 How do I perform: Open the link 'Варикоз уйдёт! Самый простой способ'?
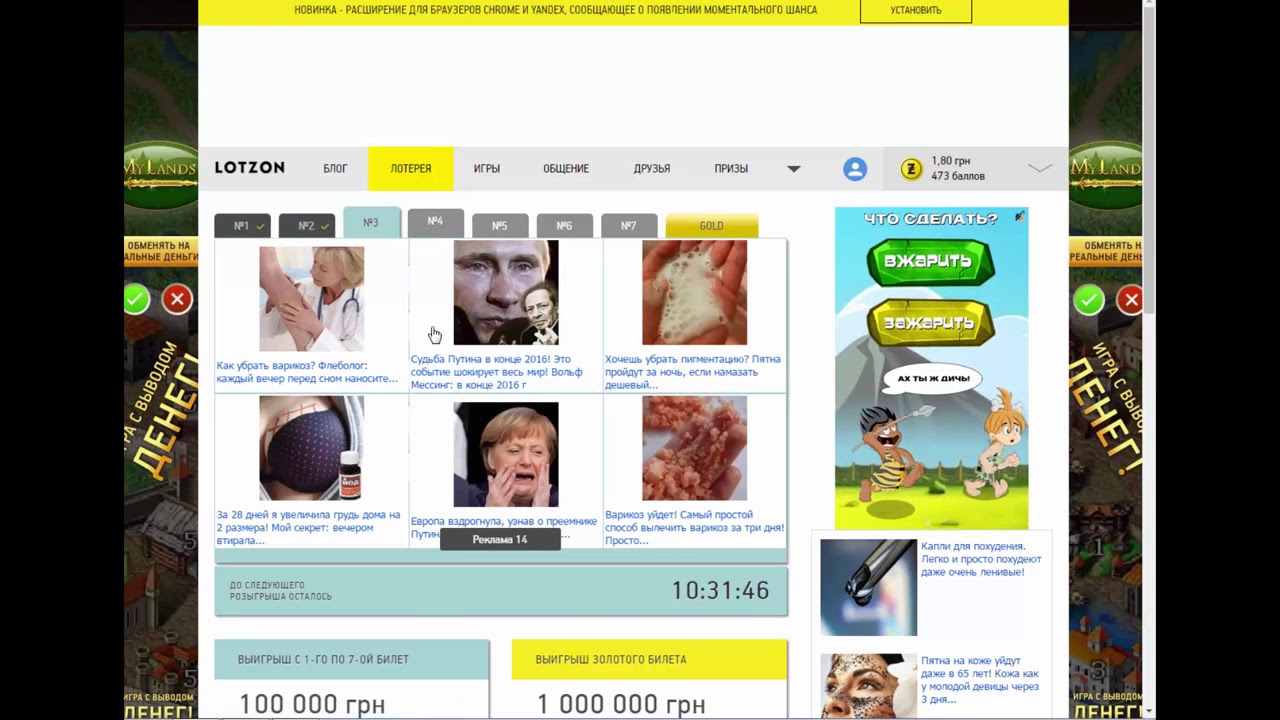point(694,528)
